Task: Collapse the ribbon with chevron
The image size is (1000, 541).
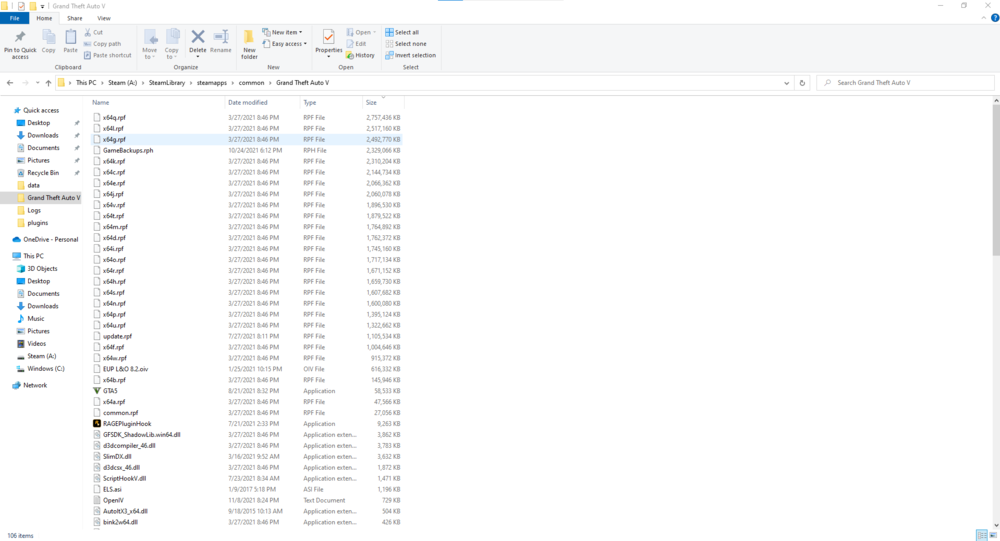Action: (x=983, y=19)
